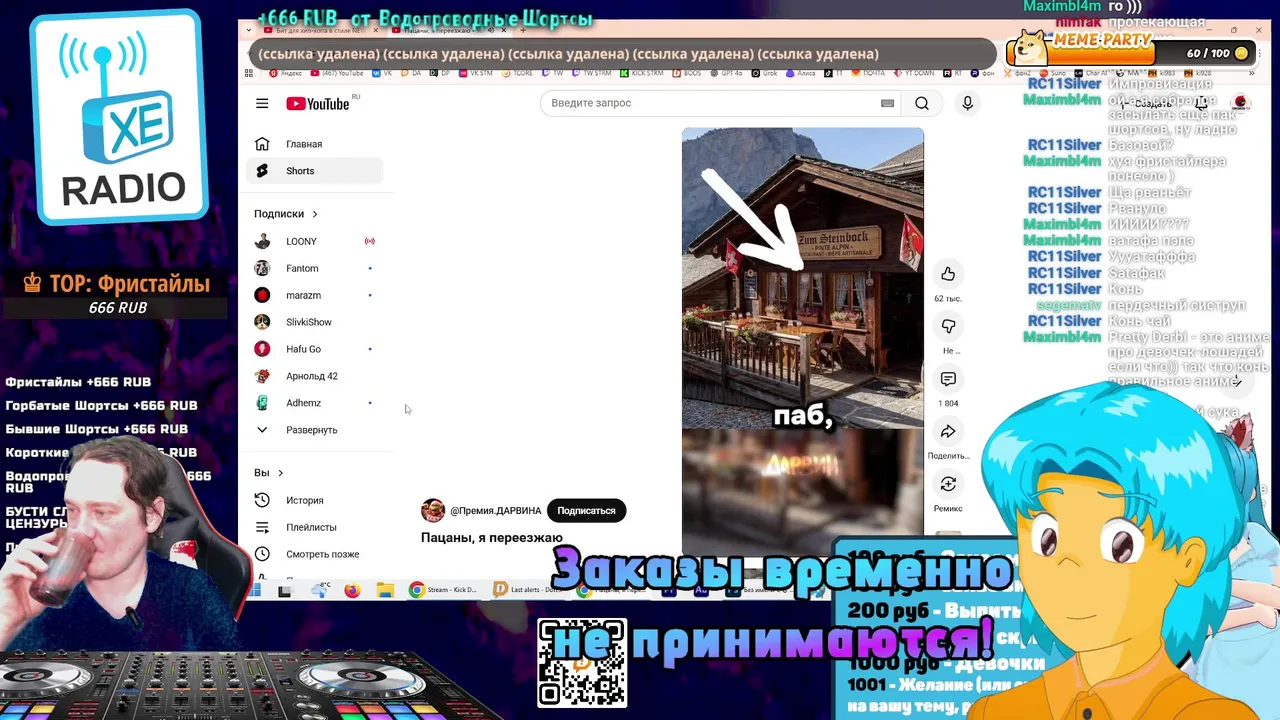
Task: Open the comments icon (1 804)
Action: (x=948, y=379)
